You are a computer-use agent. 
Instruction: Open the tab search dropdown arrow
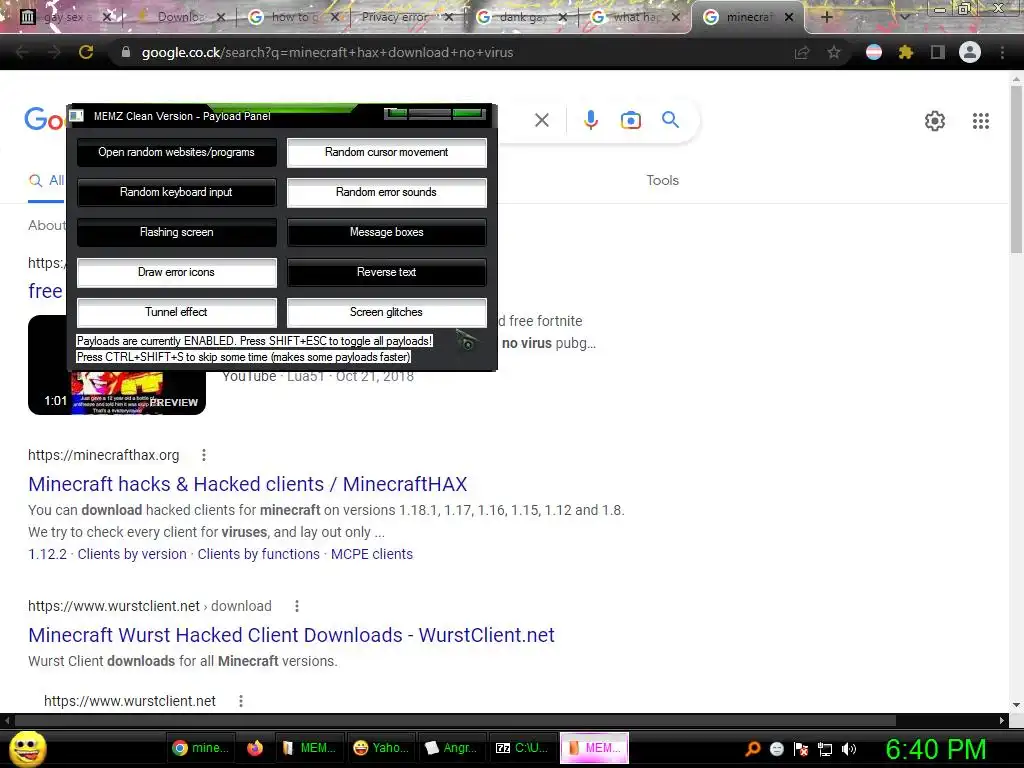coord(904,17)
